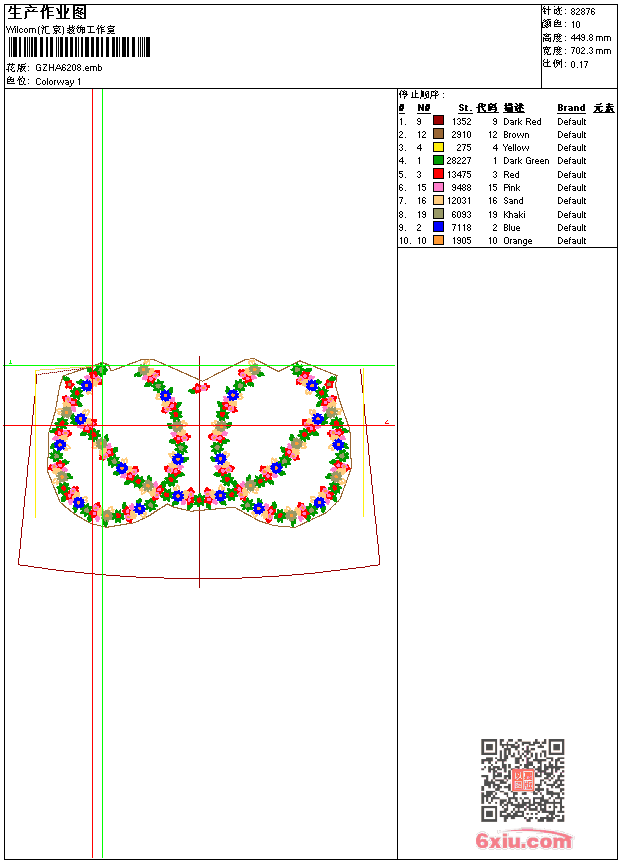Click the Default brand in Orange row
The height and width of the screenshot is (860, 620).
pos(572,241)
